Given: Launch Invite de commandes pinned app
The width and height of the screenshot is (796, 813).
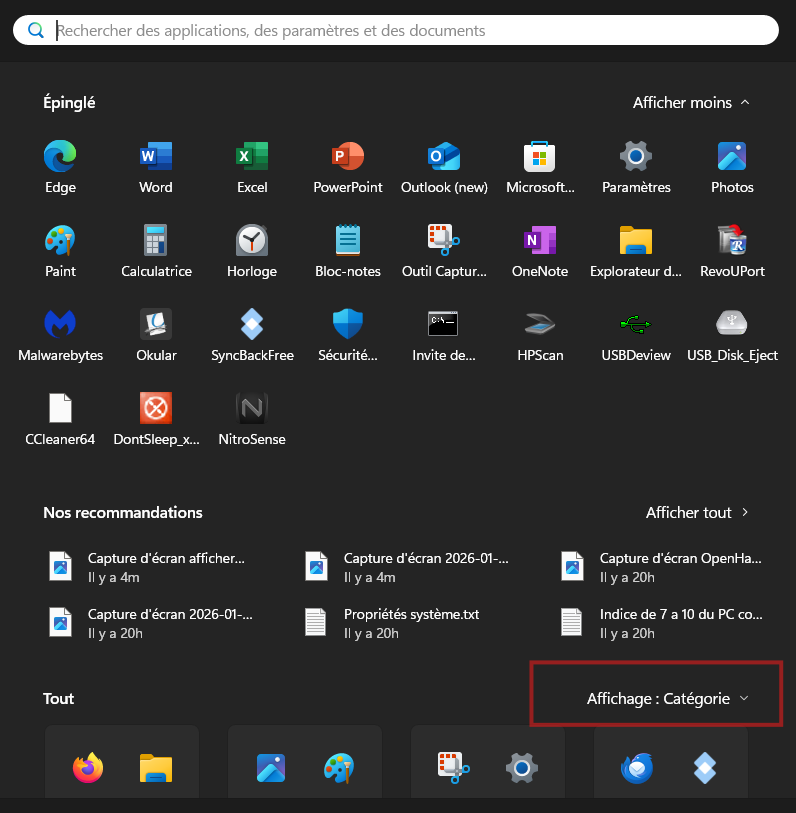Looking at the screenshot, I should coord(444,335).
